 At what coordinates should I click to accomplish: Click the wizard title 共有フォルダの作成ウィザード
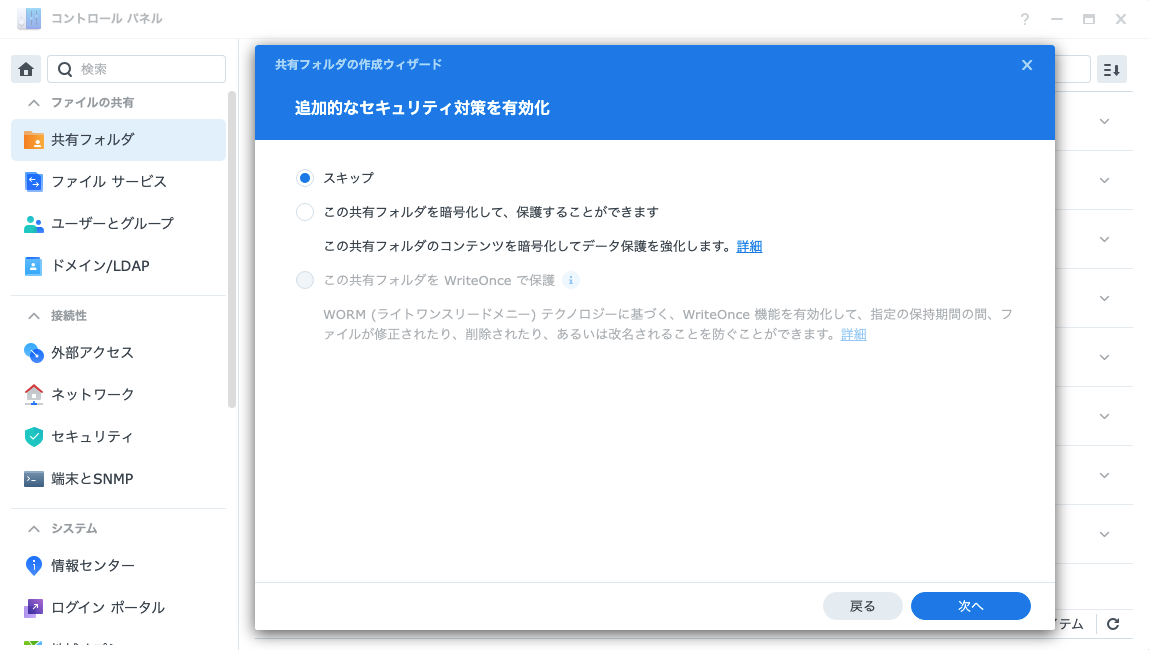coord(358,64)
